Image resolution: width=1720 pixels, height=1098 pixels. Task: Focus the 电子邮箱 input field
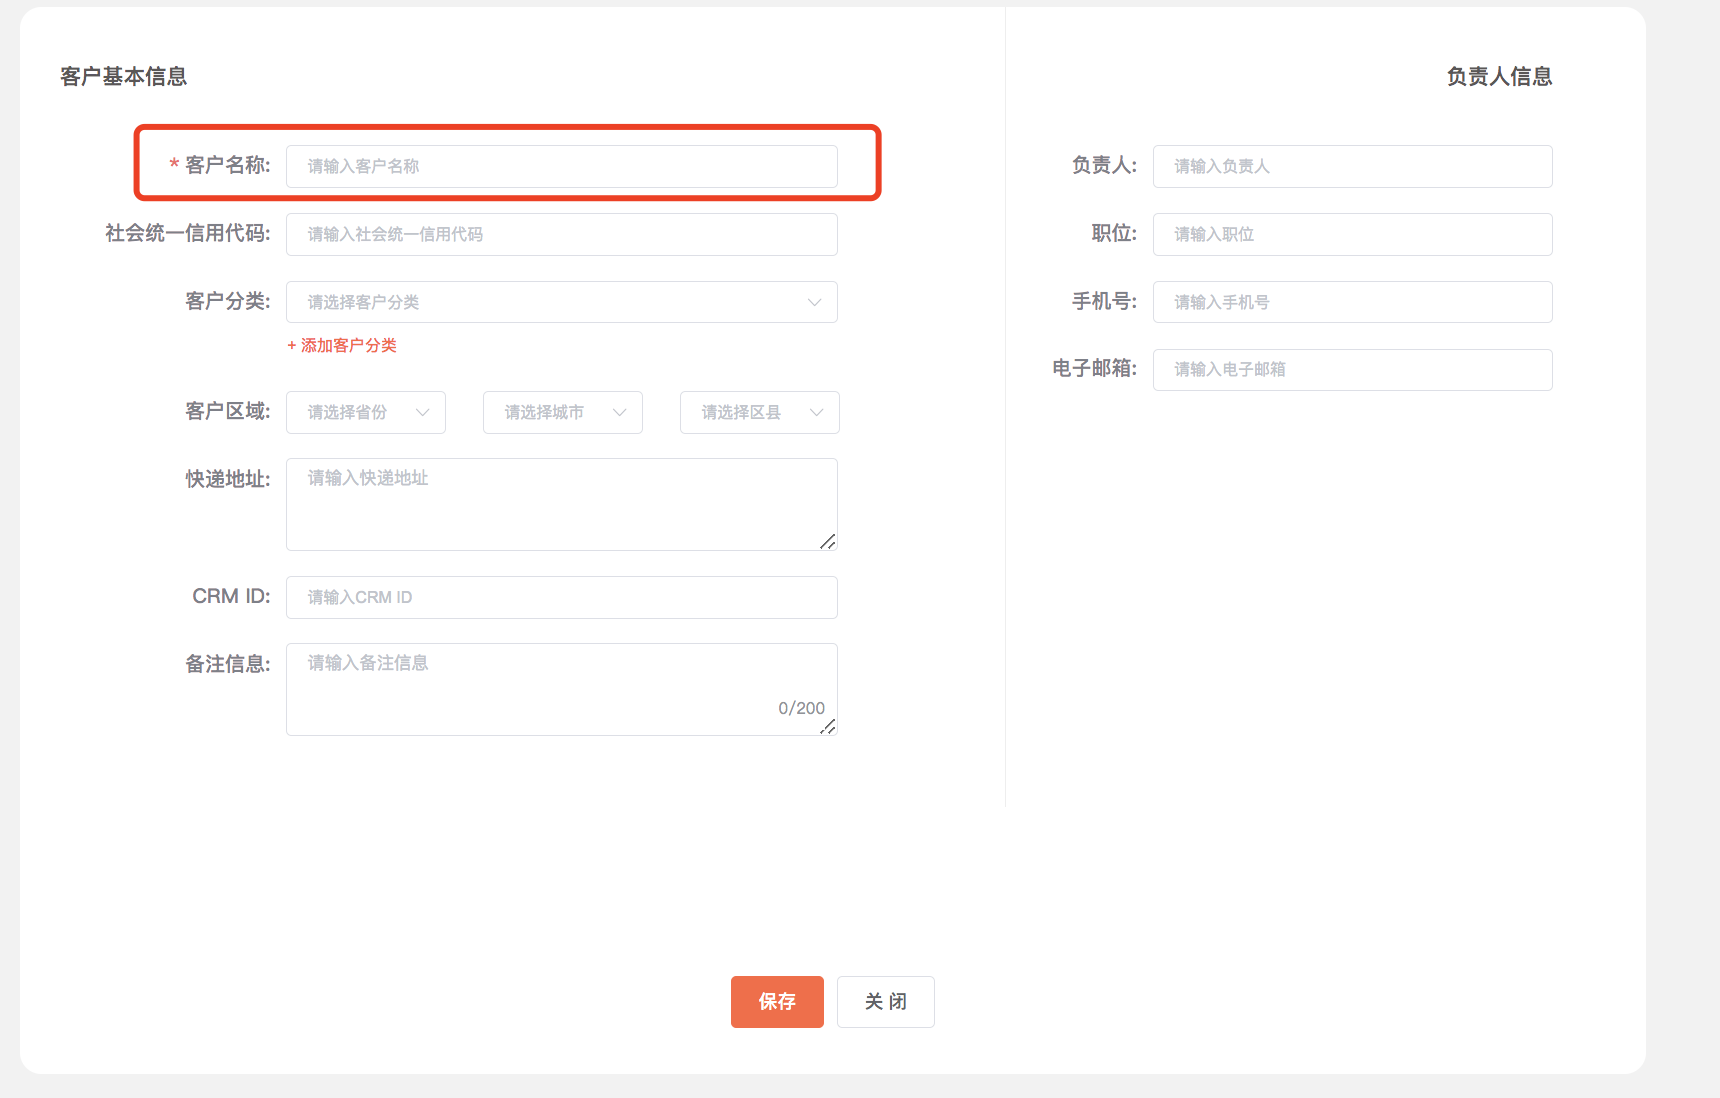1352,370
